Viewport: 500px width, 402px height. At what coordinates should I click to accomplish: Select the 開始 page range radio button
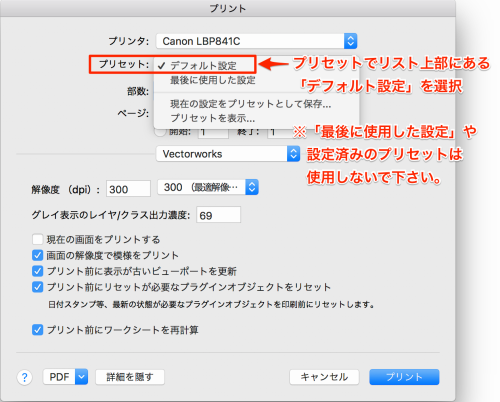(160, 132)
